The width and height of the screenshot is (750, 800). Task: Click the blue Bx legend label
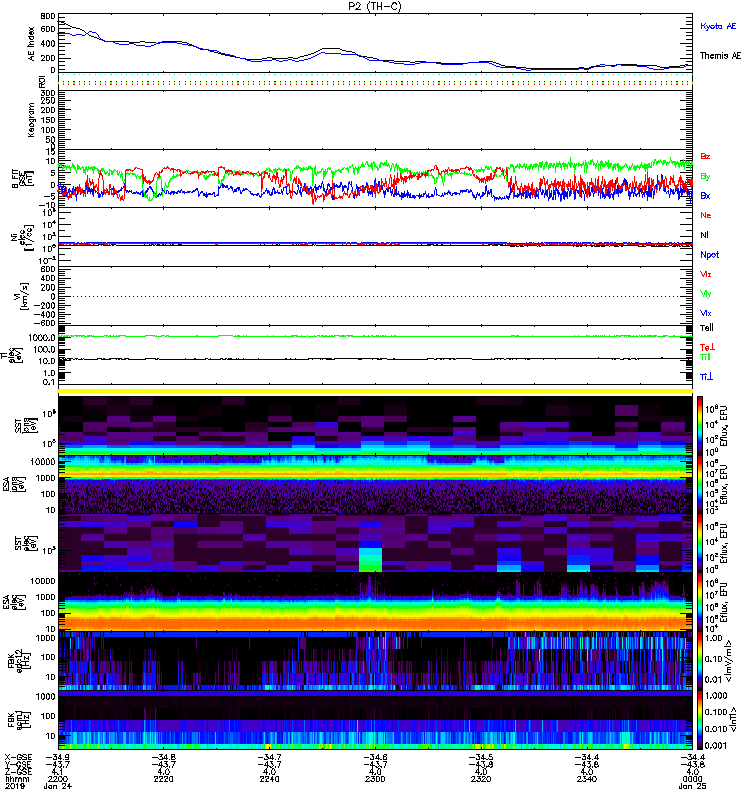(x=705, y=195)
